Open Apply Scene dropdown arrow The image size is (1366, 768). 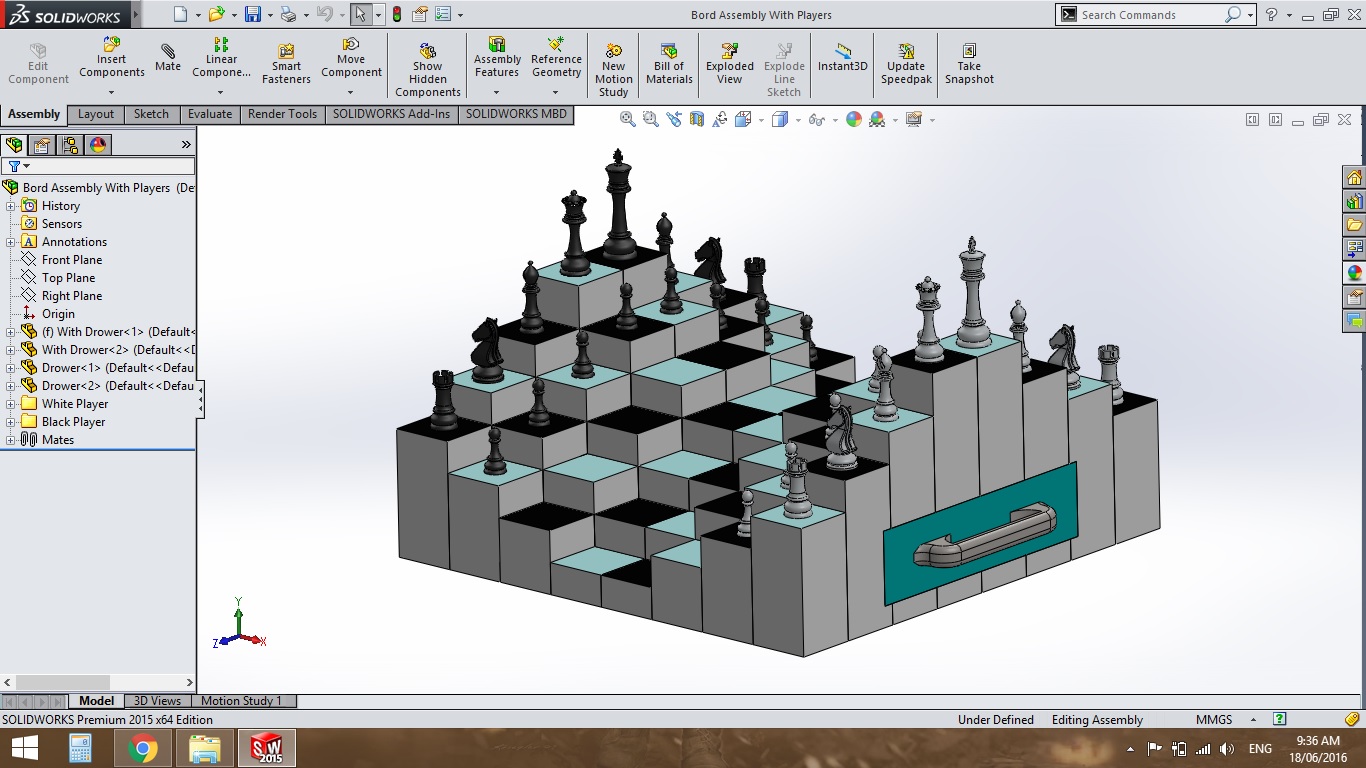point(895,120)
